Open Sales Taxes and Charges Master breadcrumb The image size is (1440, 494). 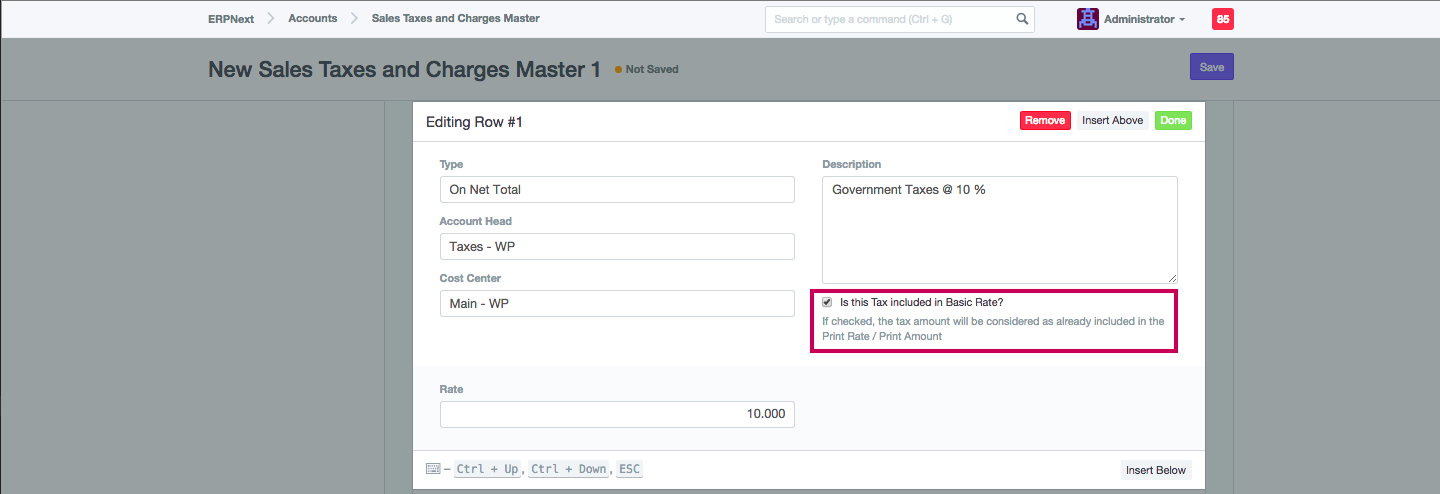455,19
